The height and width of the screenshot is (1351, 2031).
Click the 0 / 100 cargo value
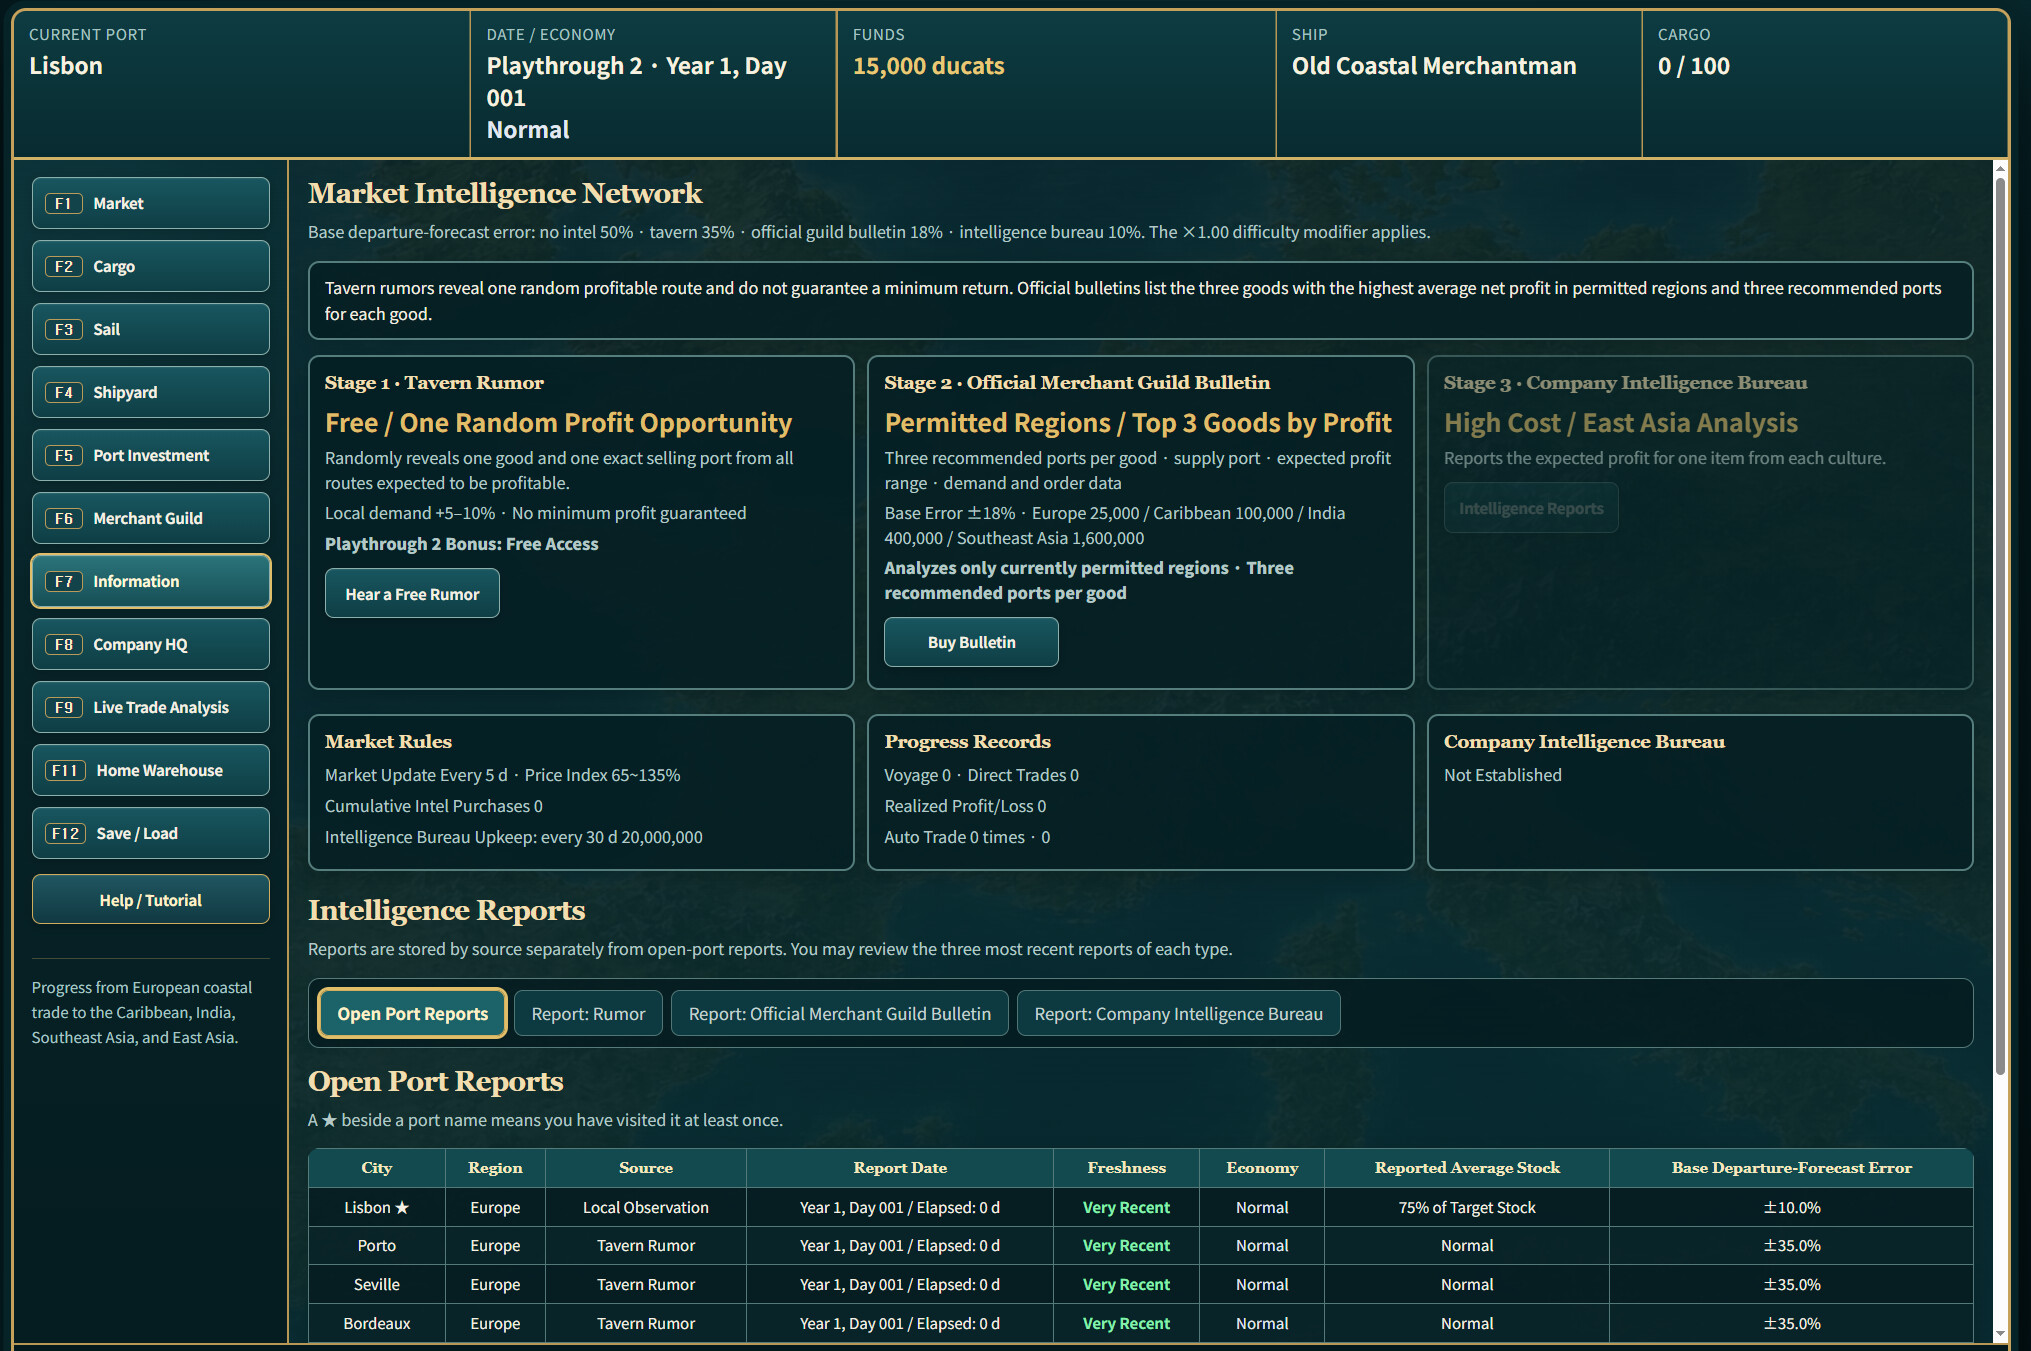(x=1693, y=66)
